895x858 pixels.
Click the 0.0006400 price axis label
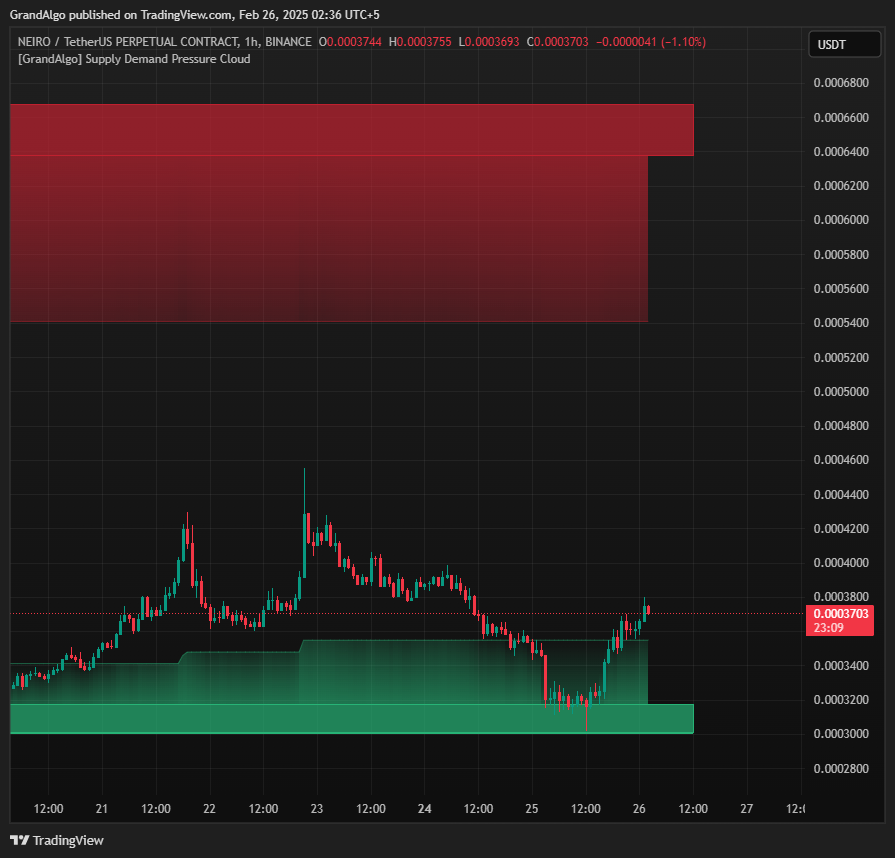tap(841, 151)
